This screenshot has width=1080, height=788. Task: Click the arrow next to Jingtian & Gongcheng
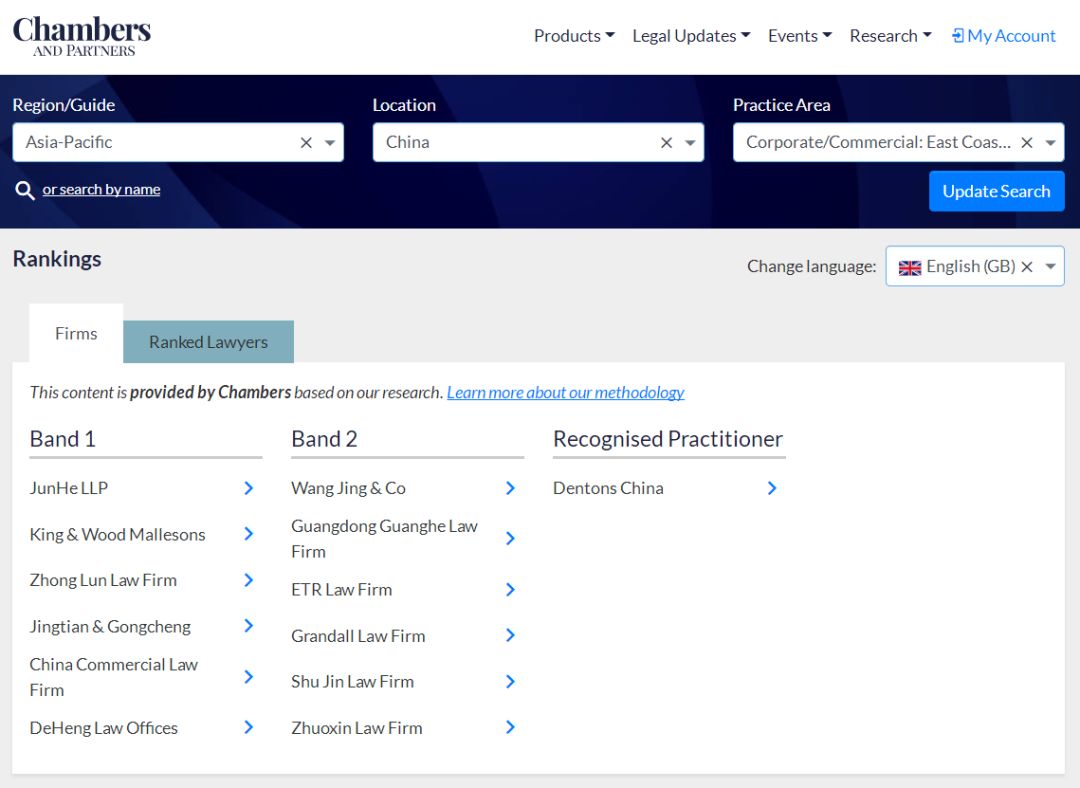[249, 625]
